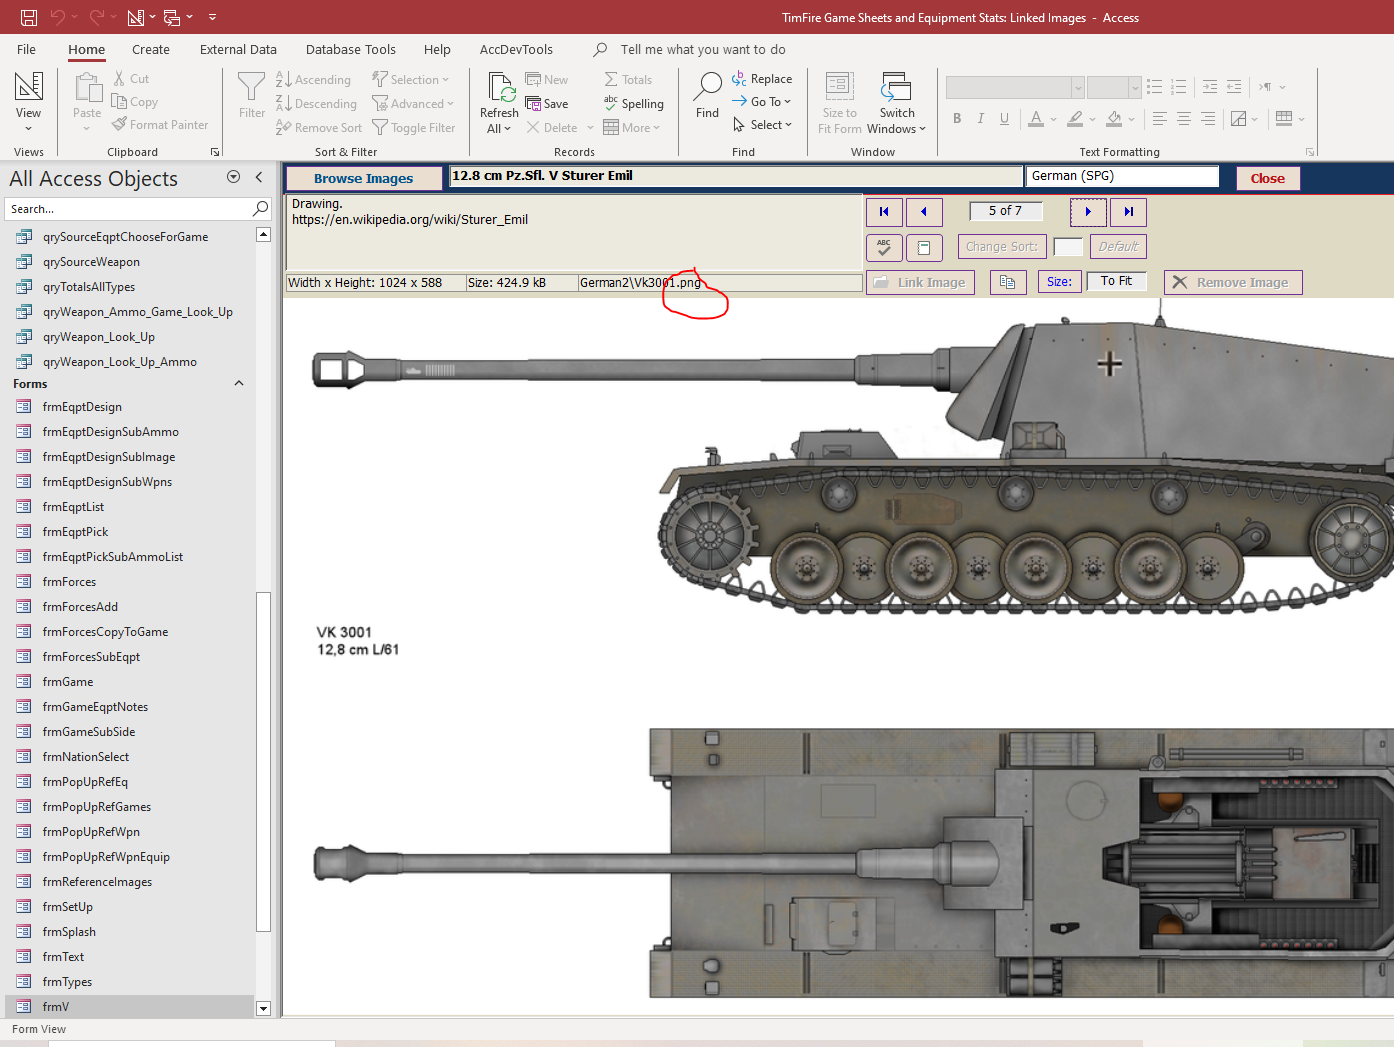Image resolution: width=1394 pixels, height=1047 pixels.
Task: Click Replace in Find group
Action: (762, 79)
